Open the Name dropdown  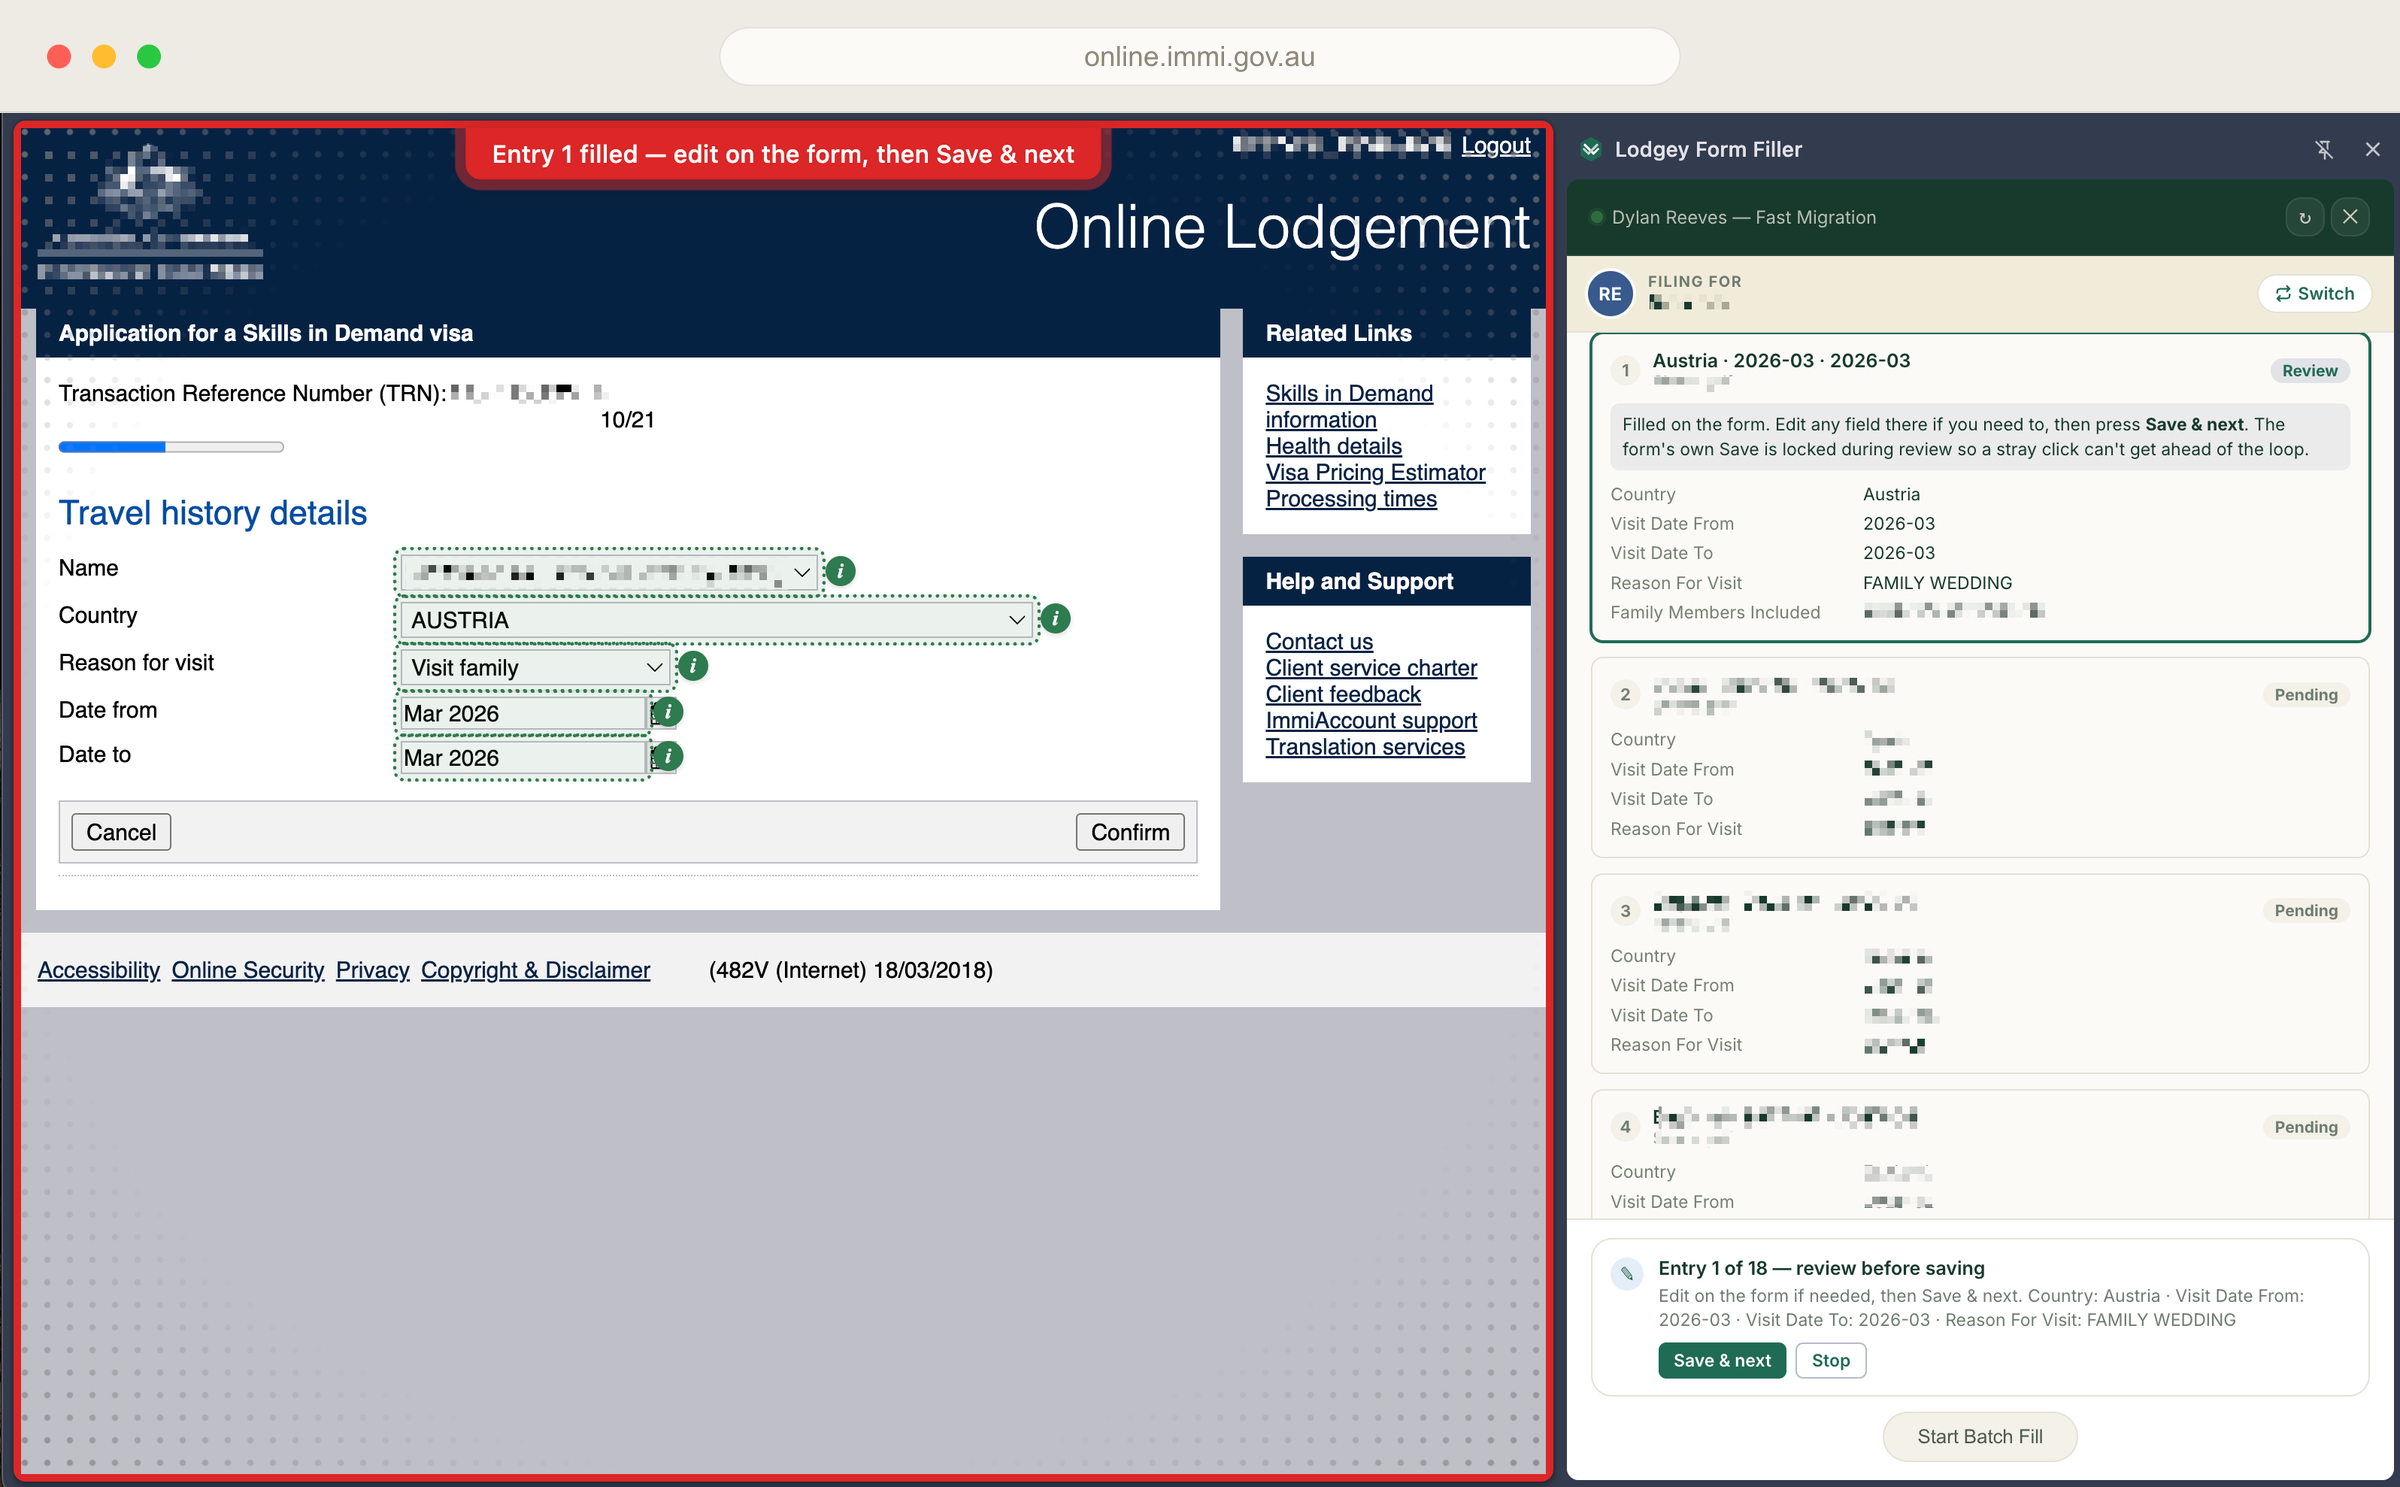click(609, 572)
